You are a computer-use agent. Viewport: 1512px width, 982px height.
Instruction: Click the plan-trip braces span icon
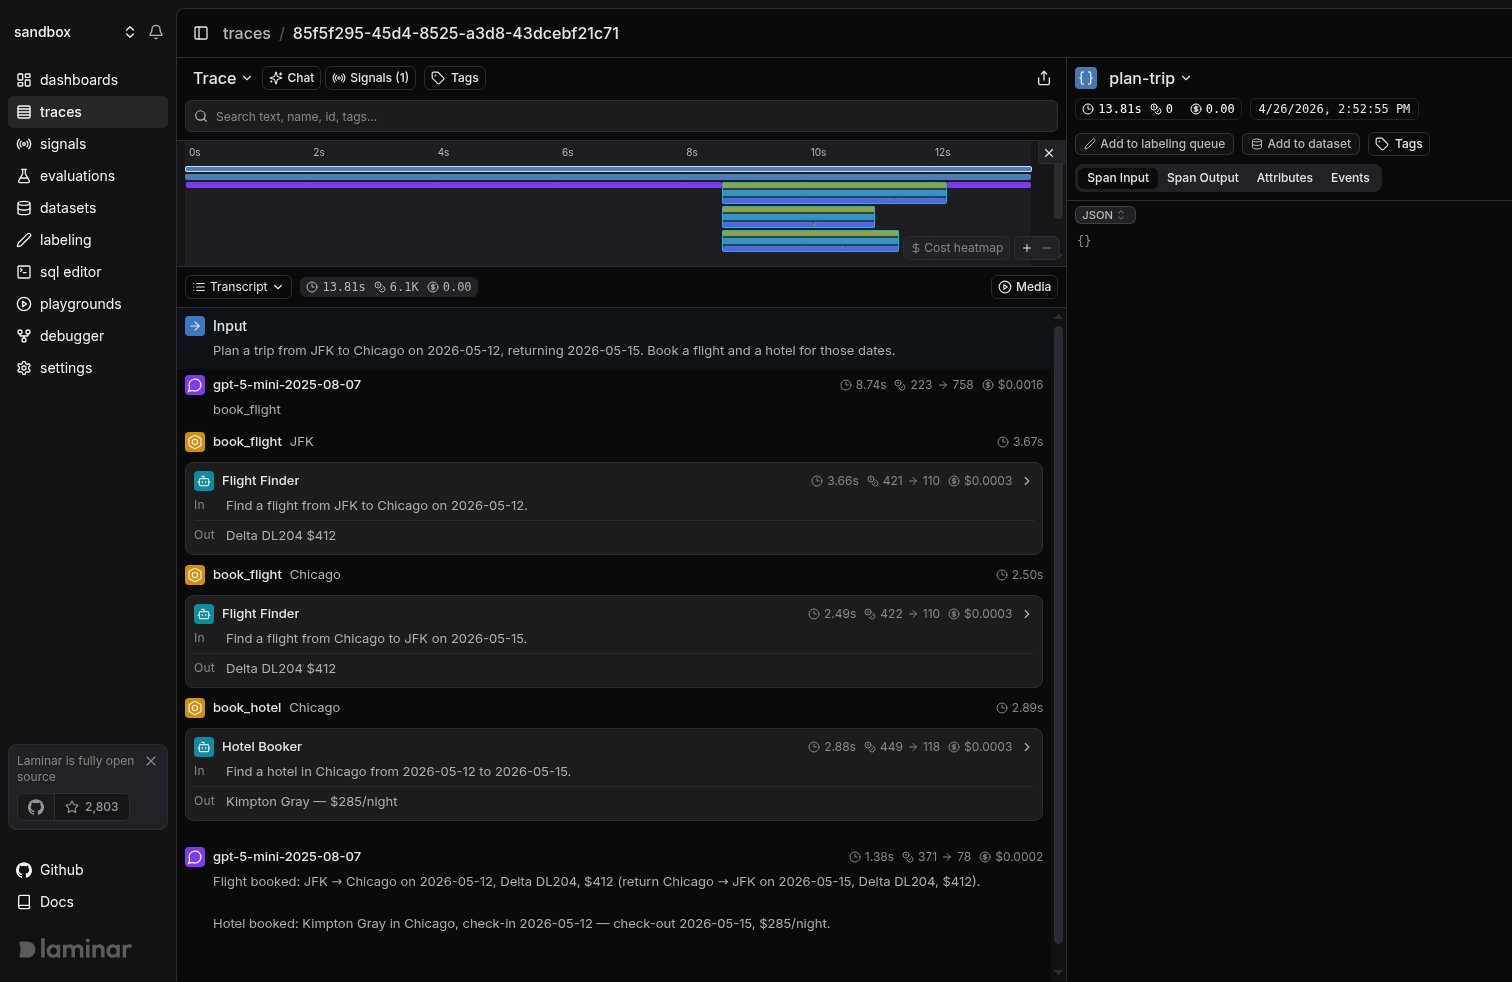click(x=1086, y=78)
